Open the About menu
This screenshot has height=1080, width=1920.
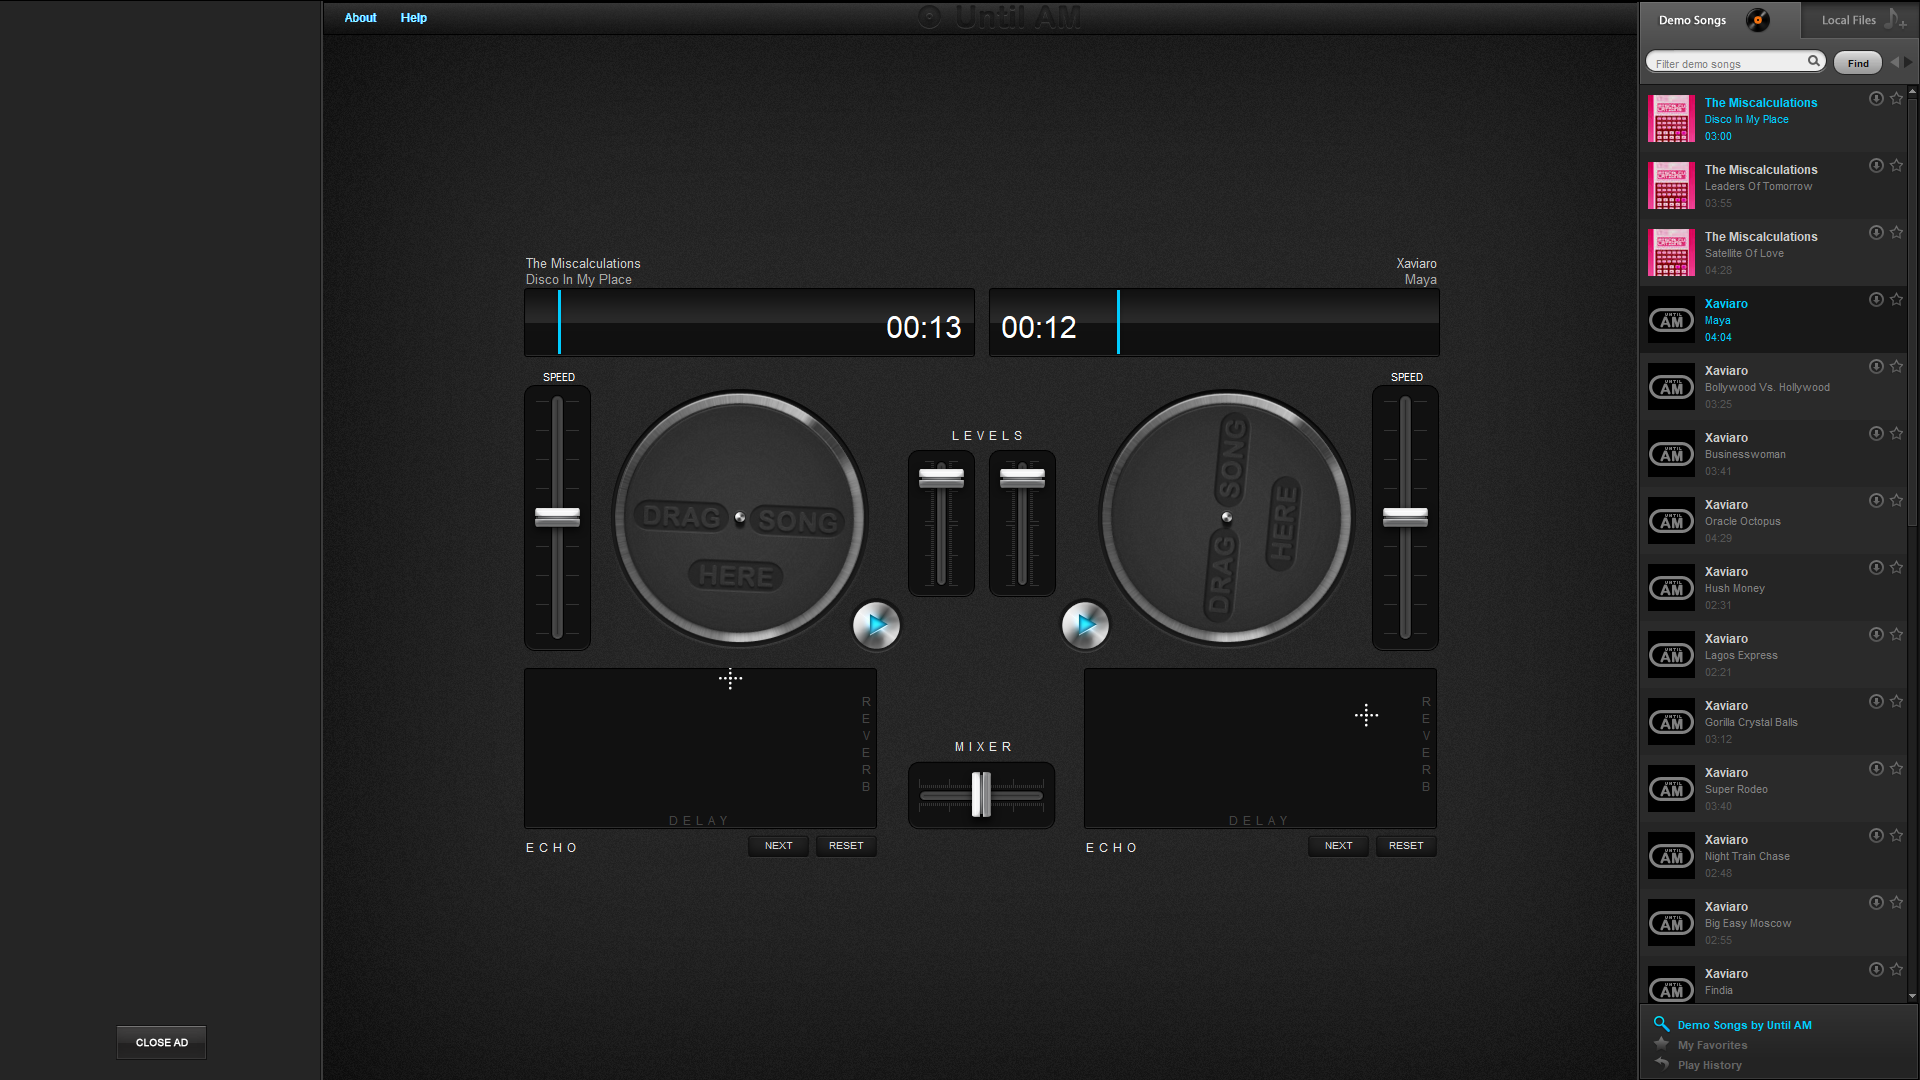pyautogui.click(x=360, y=18)
